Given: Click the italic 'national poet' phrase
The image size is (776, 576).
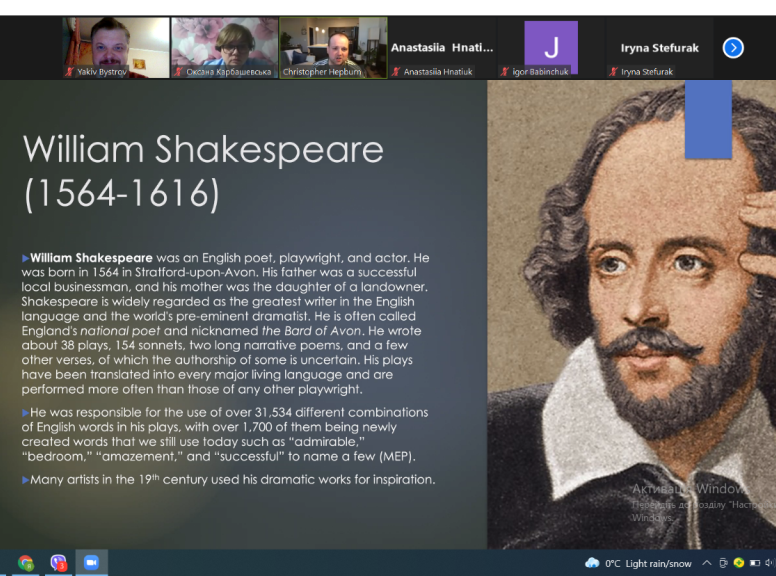Looking at the screenshot, I should coord(120,331).
